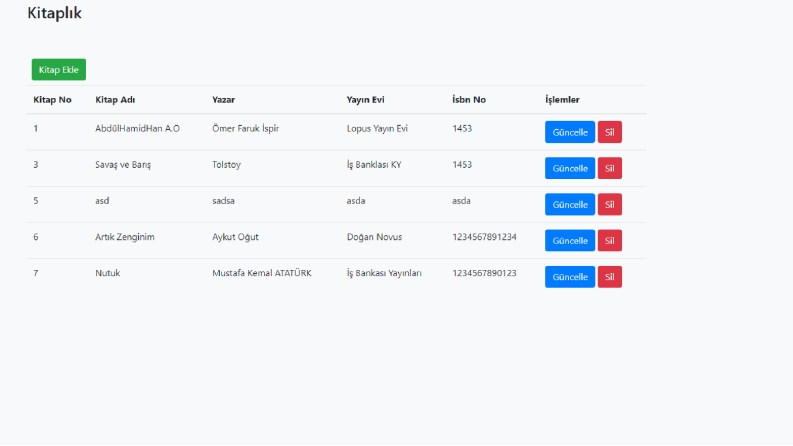
Task: Delete the Nutuk book with Sil
Action: tap(609, 277)
